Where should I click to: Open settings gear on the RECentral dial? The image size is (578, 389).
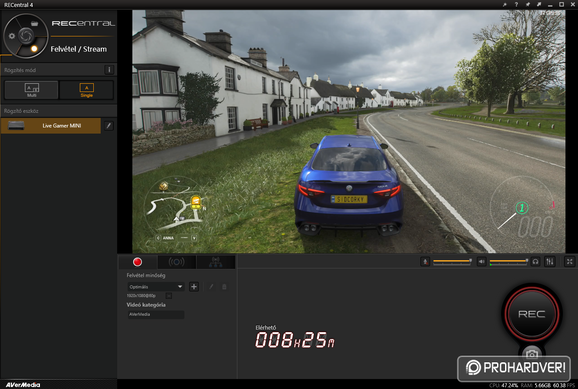(x=12, y=36)
